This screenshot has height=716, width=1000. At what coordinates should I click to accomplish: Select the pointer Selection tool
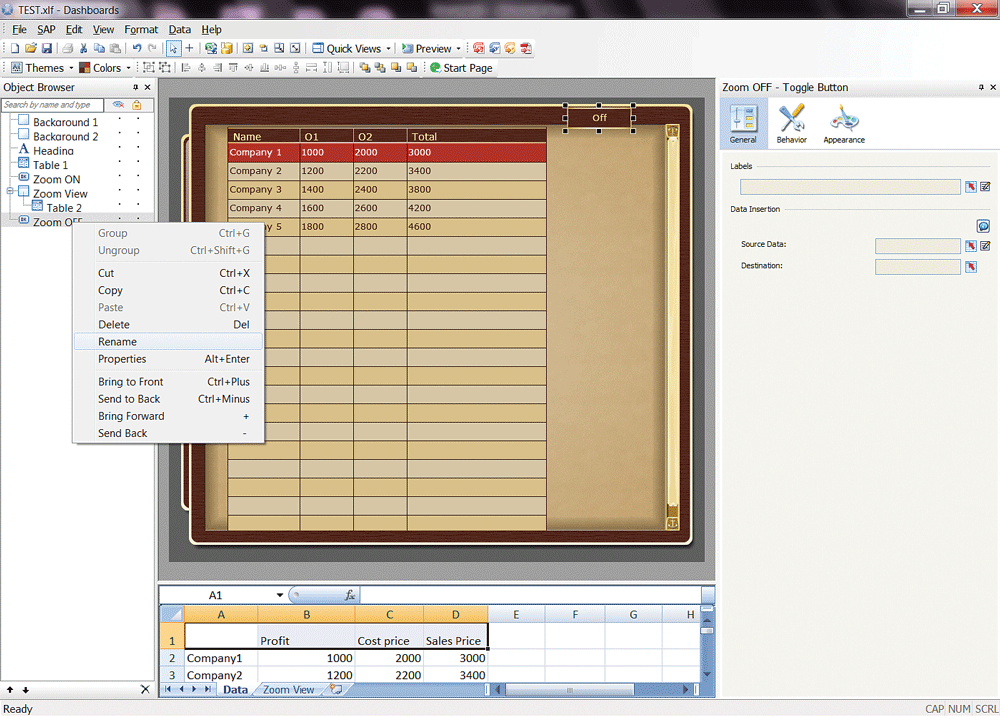pyautogui.click(x=174, y=48)
